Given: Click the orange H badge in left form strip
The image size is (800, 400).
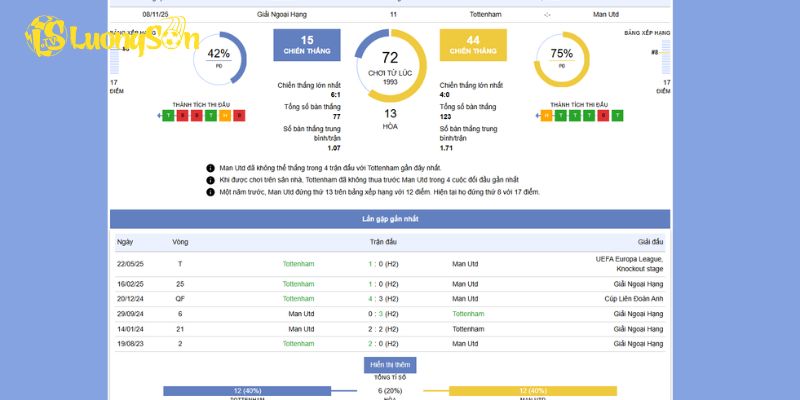Looking at the screenshot, I should (x=225, y=116).
